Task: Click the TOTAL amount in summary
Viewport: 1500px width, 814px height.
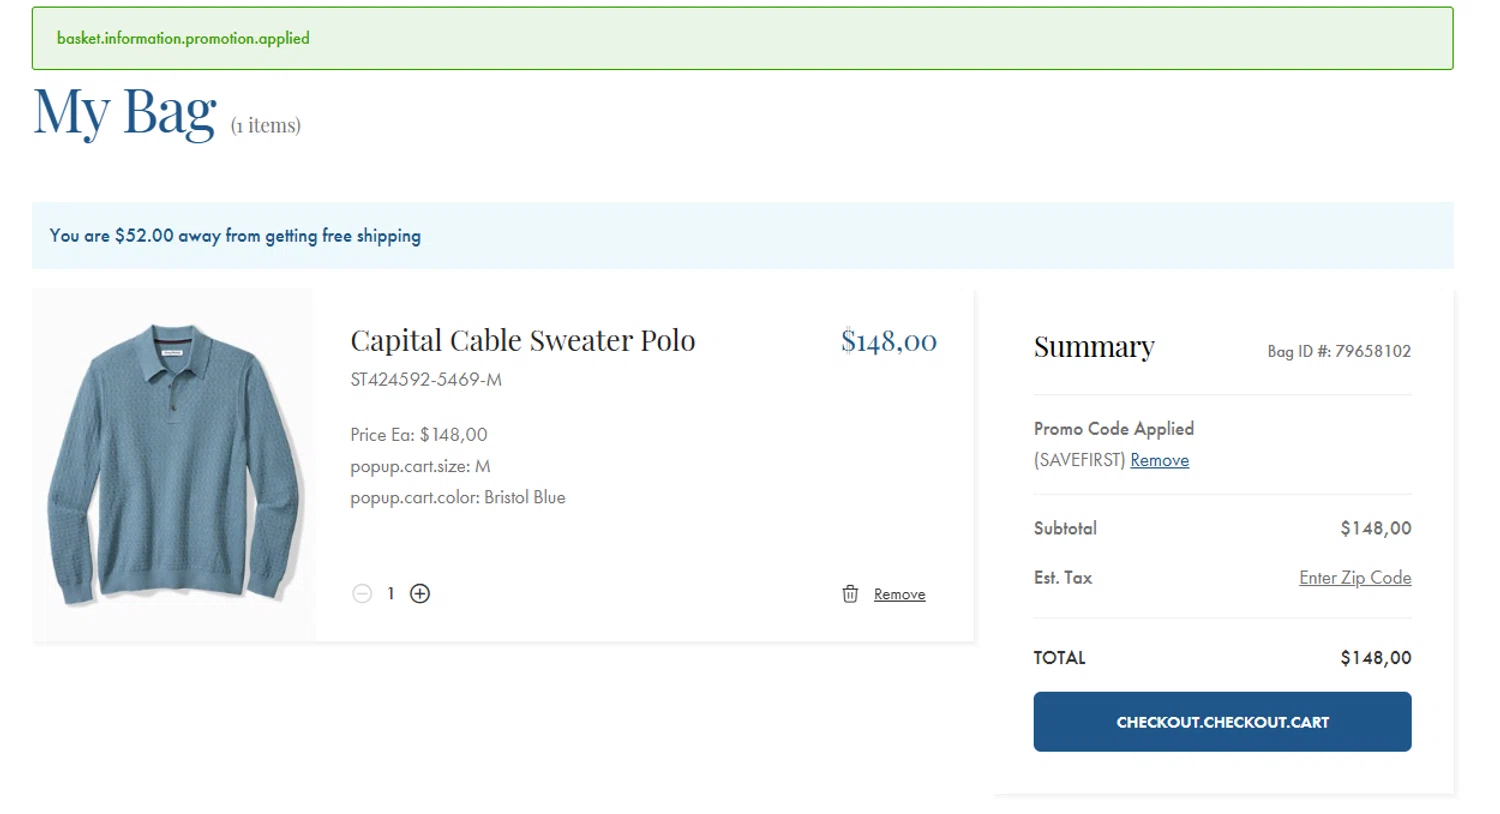Action: (x=1375, y=658)
